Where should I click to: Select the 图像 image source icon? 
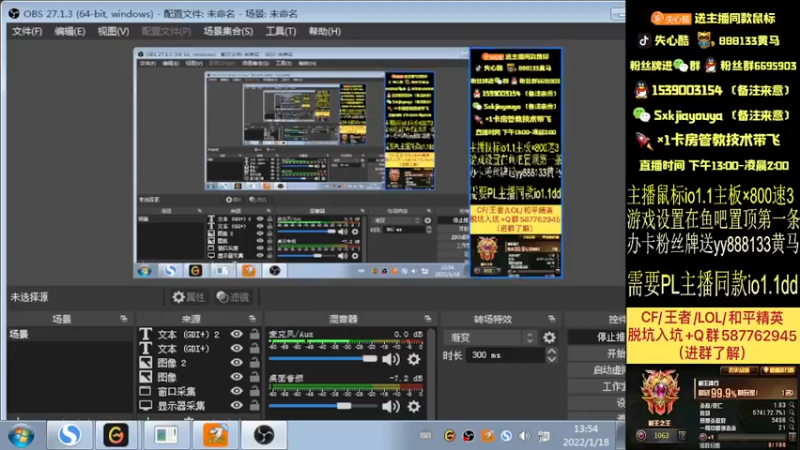pyautogui.click(x=145, y=377)
